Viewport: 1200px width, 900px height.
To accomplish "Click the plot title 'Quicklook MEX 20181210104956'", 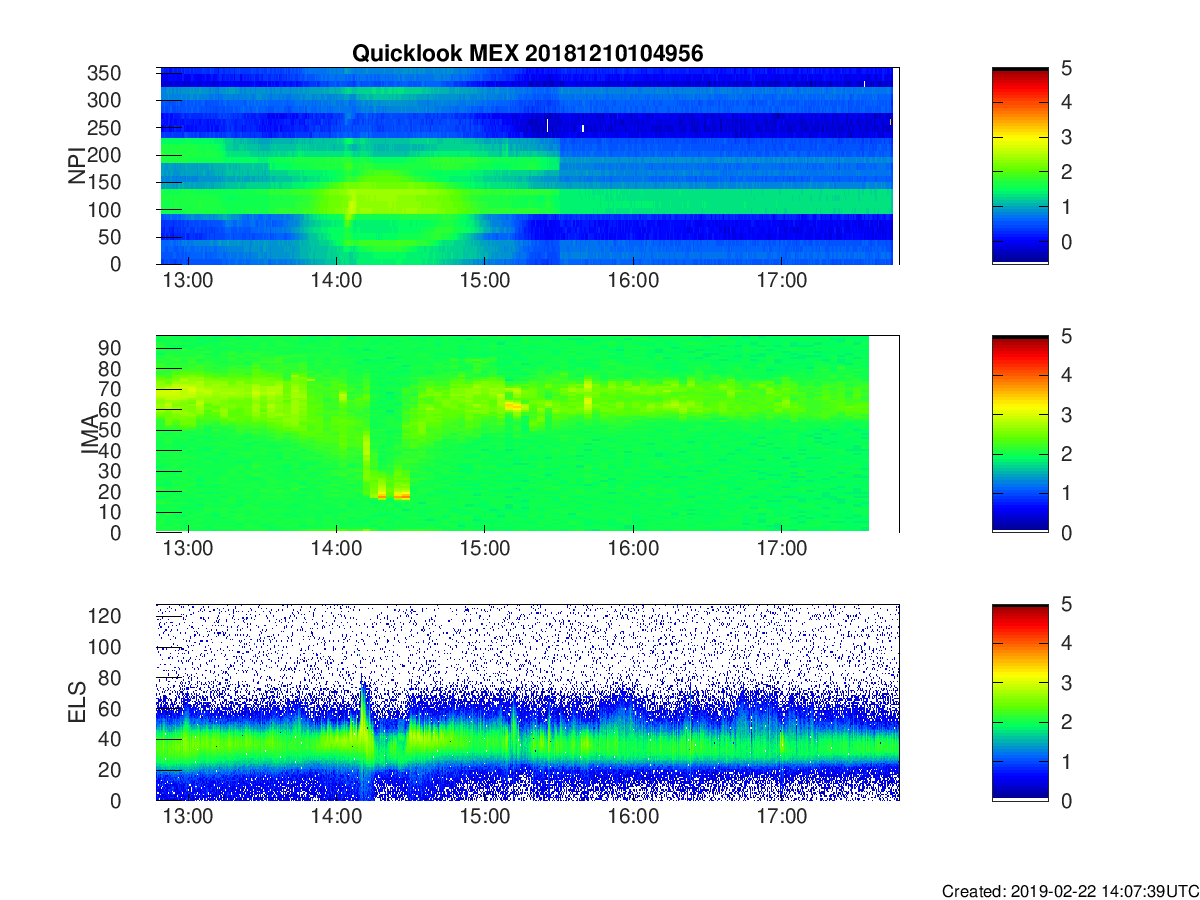I will pos(527,54).
